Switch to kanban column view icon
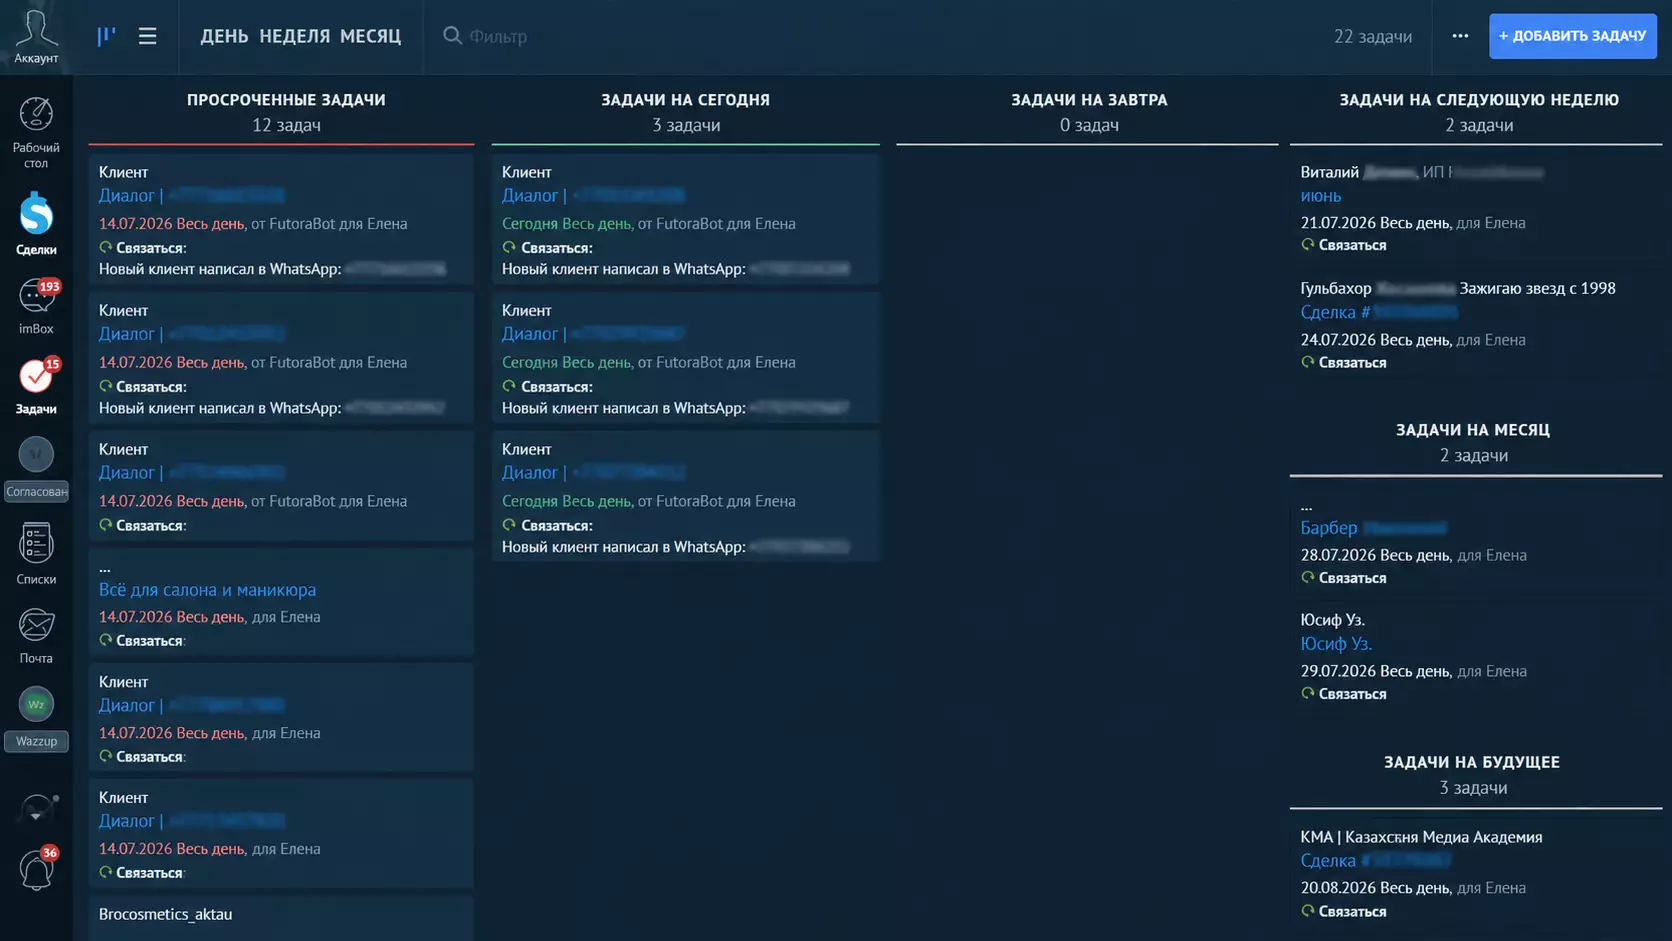This screenshot has width=1672, height=941. 106,36
